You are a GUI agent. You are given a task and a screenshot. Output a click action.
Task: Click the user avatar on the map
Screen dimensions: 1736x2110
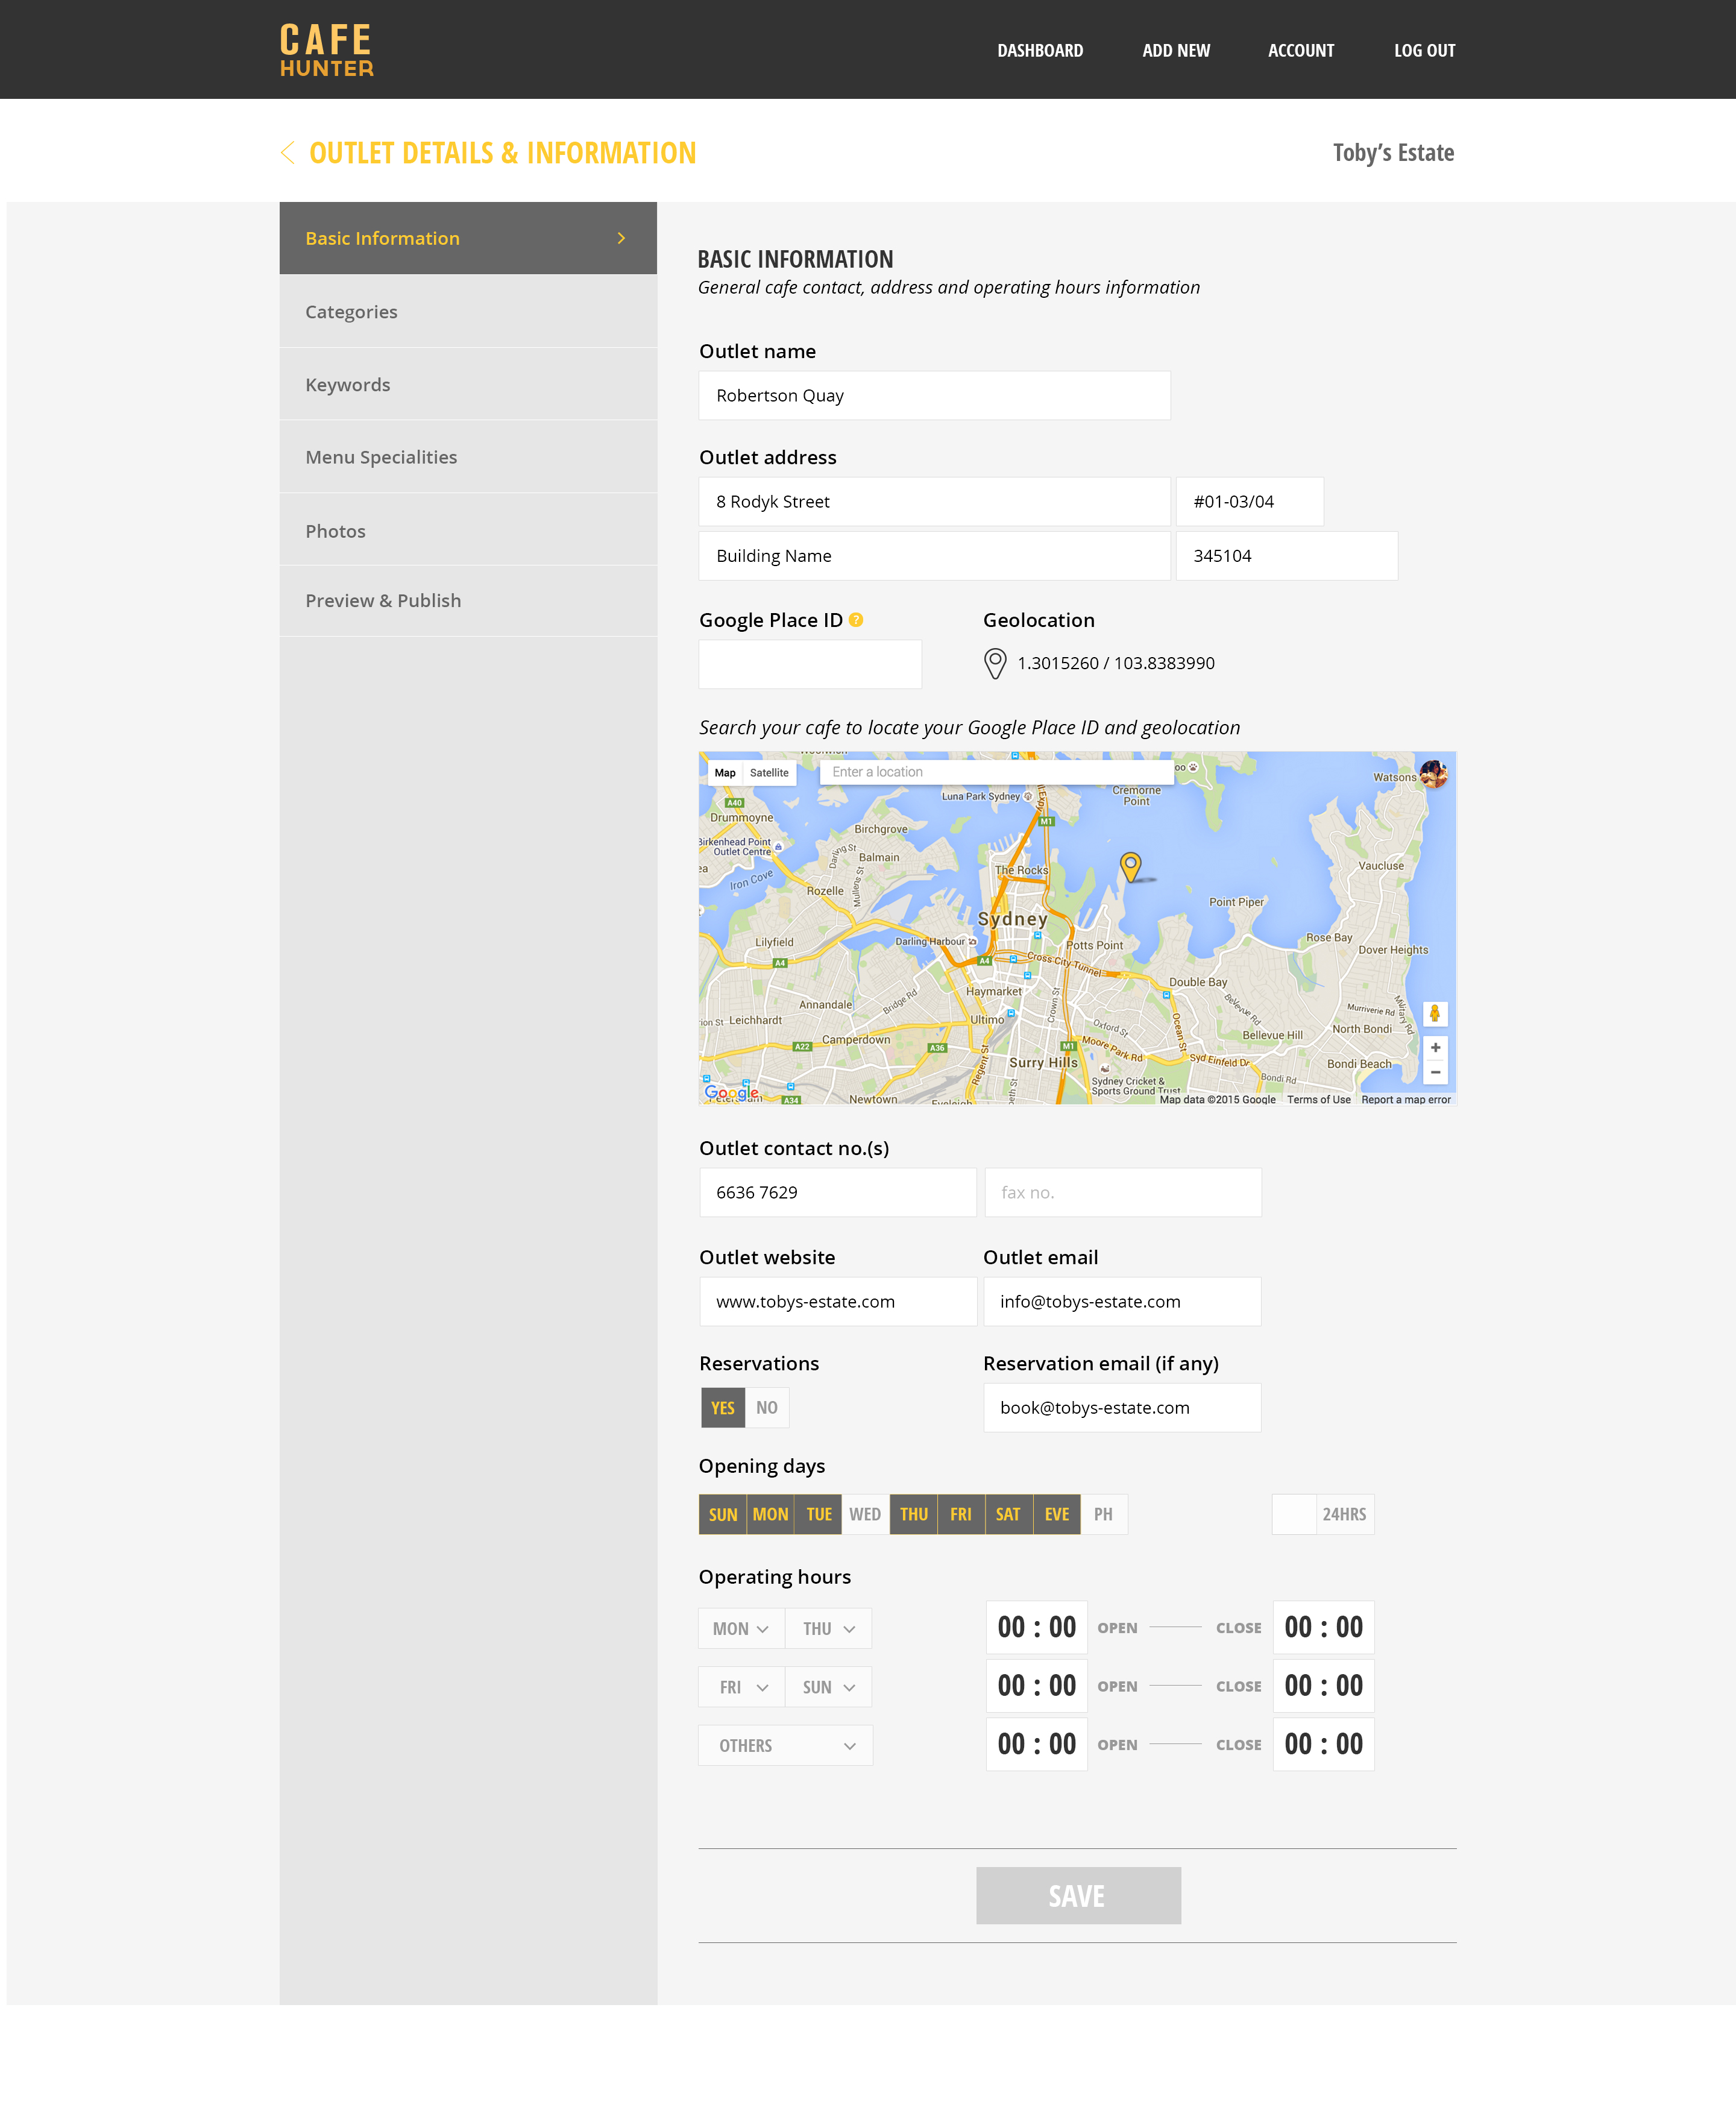[x=1433, y=774]
